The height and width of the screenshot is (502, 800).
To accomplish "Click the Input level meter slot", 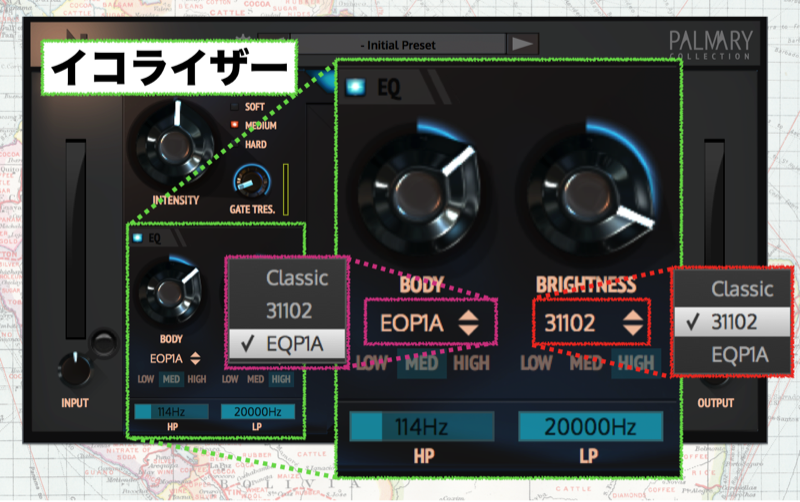I will click(x=76, y=239).
